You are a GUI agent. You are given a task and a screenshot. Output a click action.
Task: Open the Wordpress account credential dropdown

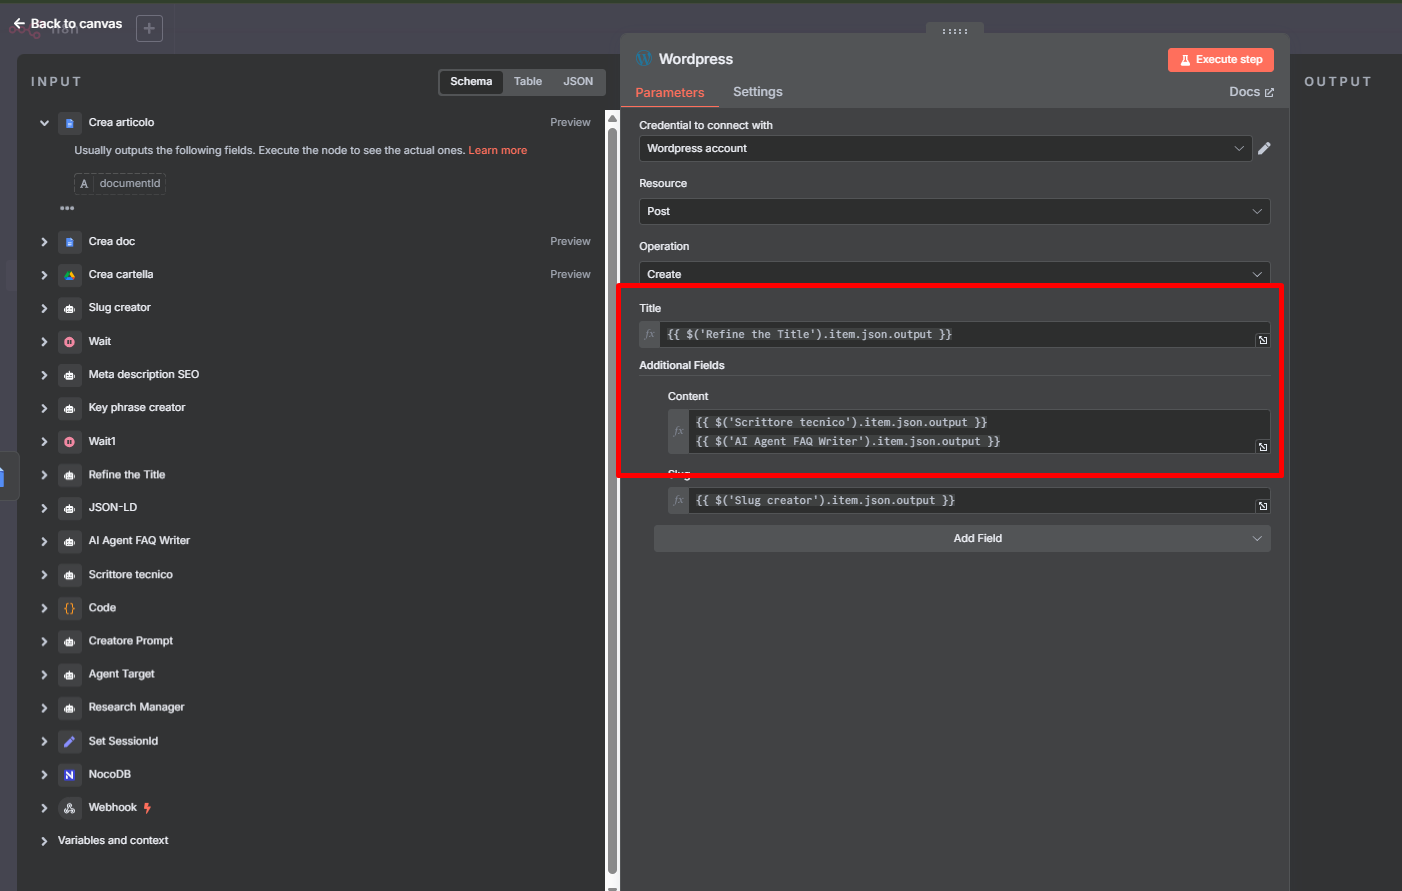click(x=945, y=148)
